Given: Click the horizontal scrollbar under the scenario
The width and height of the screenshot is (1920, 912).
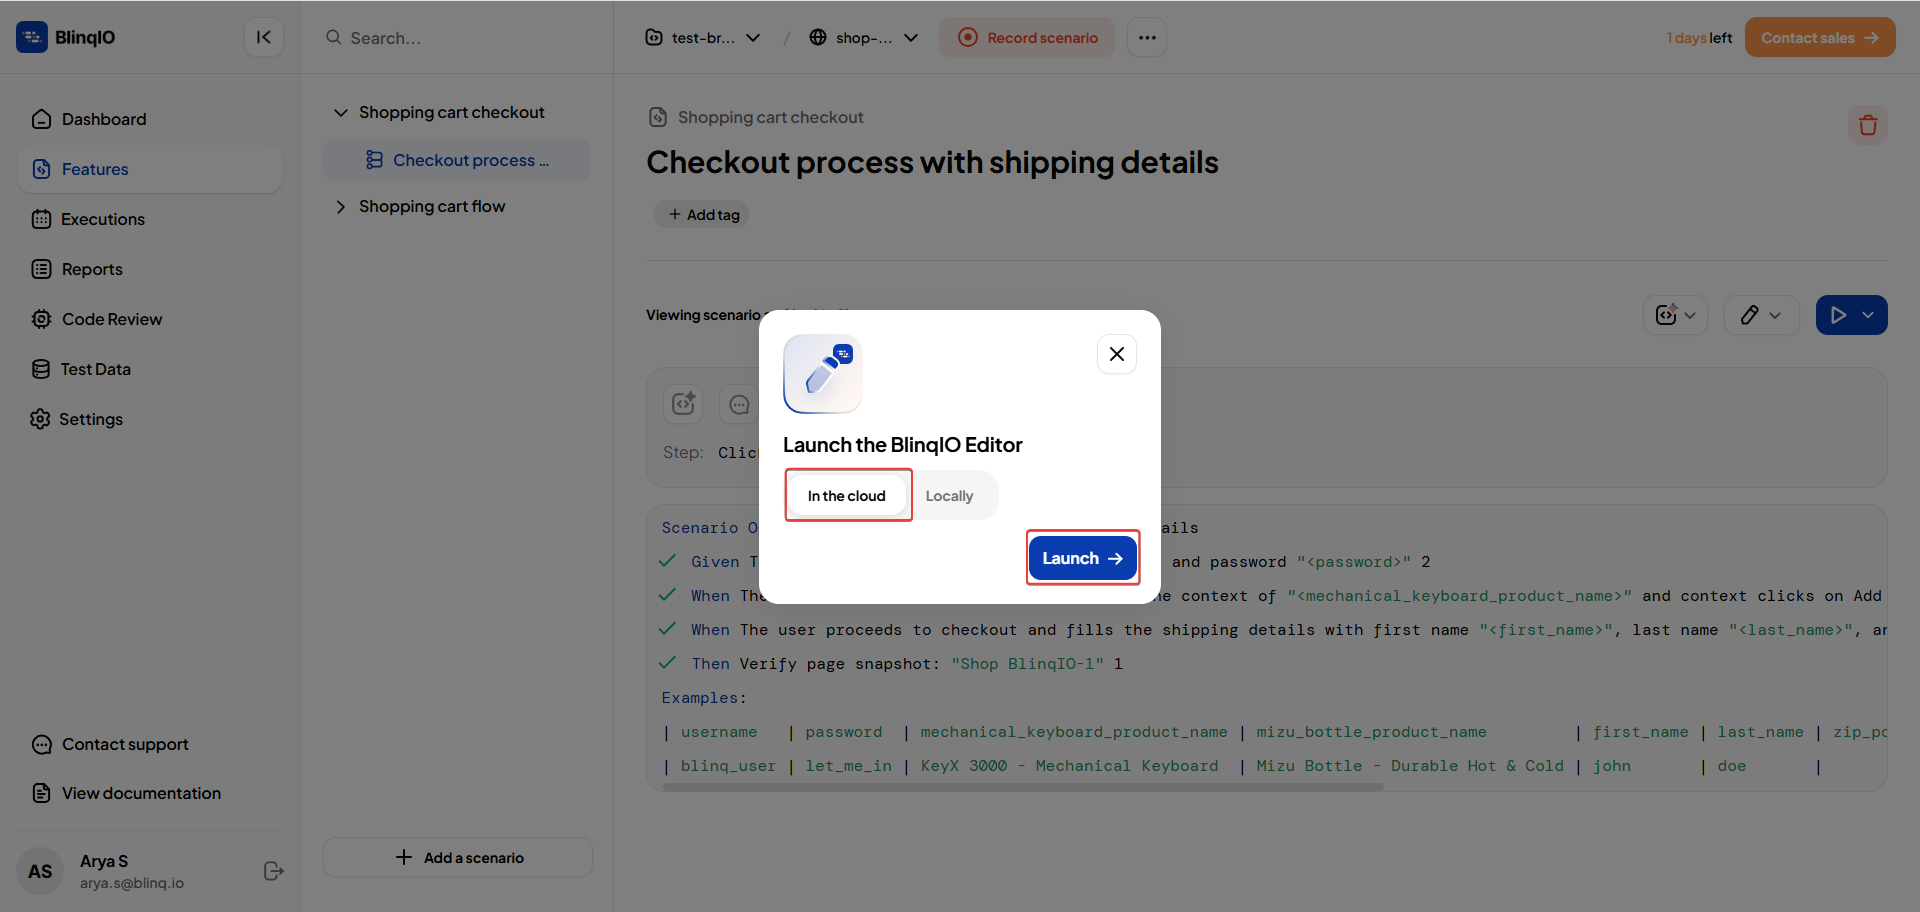Looking at the screenshot, I should pyautogui.click(x=1023, y=787).
